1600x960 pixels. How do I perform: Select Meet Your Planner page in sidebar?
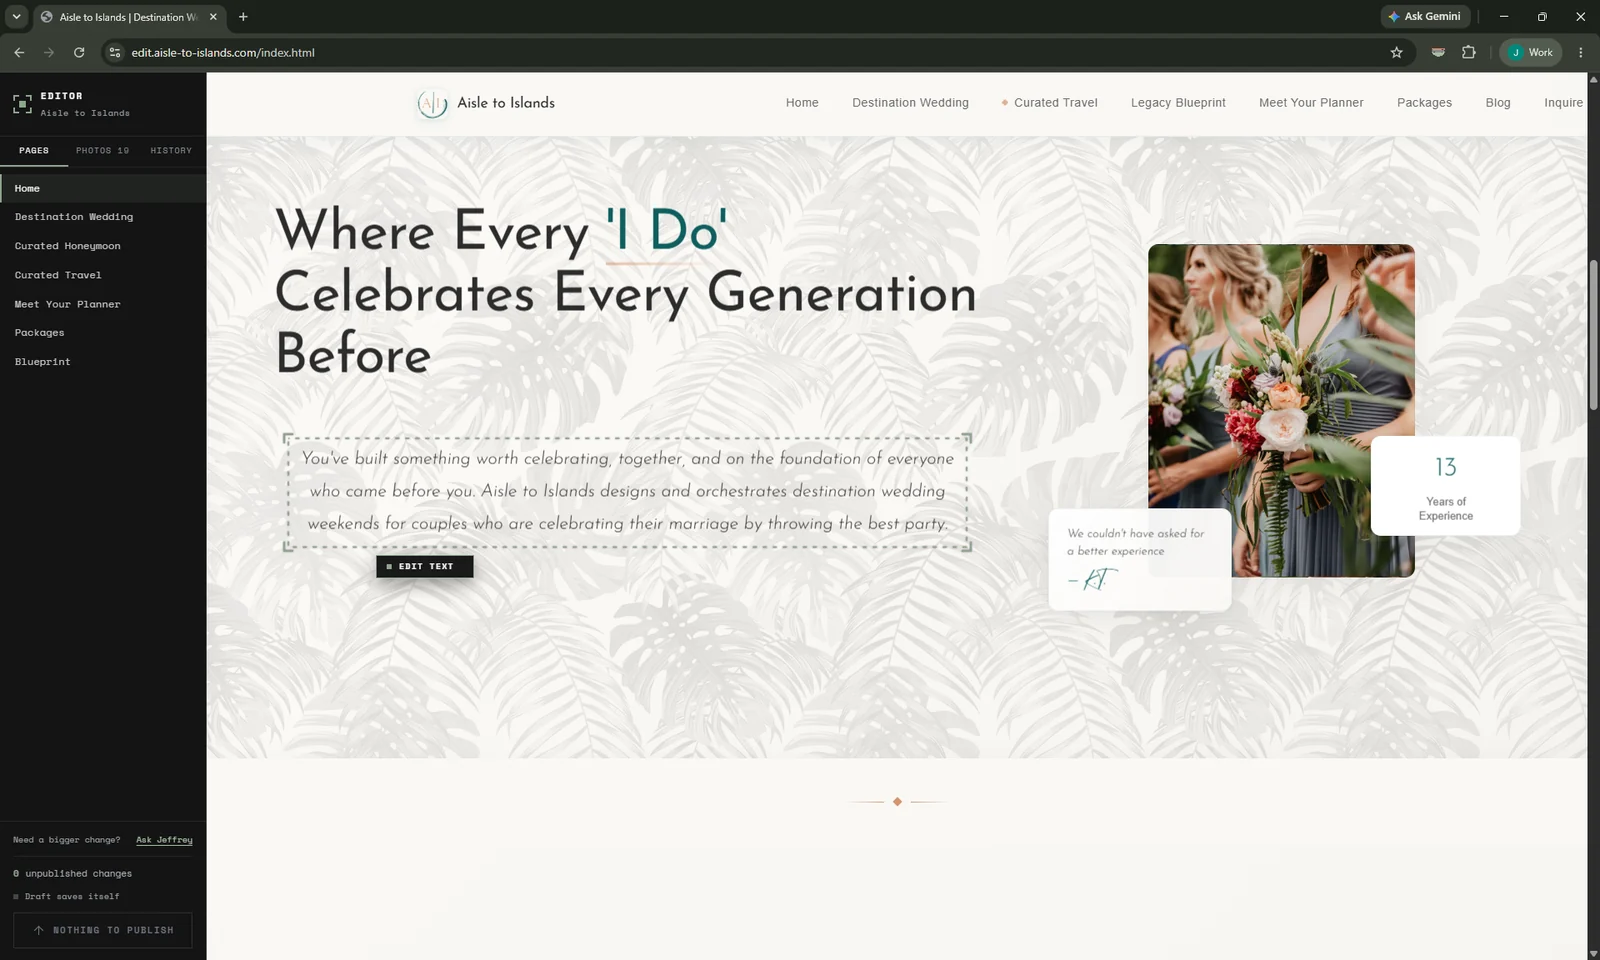pyautogui.click(x=103, y=304)
